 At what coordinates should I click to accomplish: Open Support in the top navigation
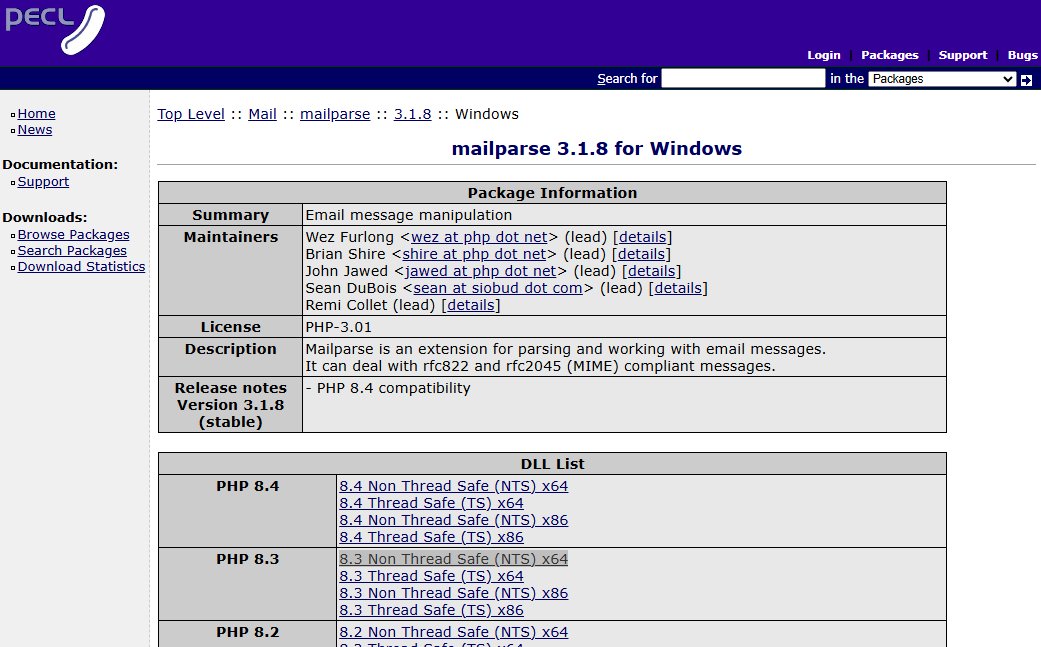pos(962,55)
